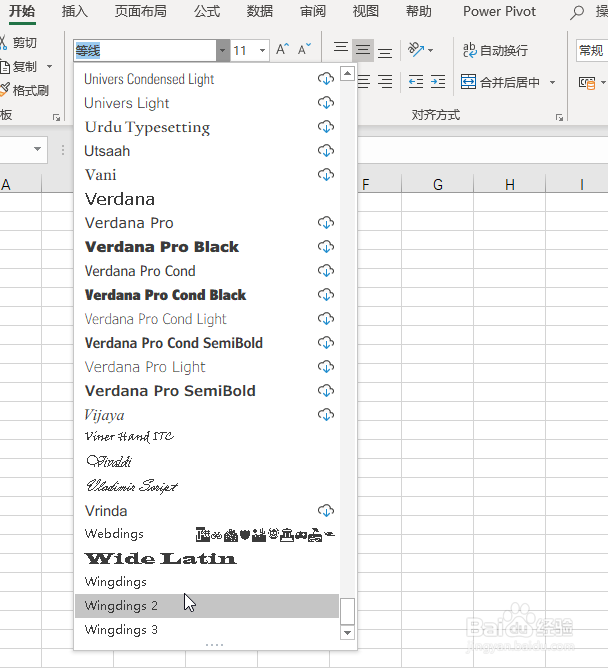The width and height of the screenshot is (608, 668).
Task: Open the 视图 tab
Action: point(366,12)
